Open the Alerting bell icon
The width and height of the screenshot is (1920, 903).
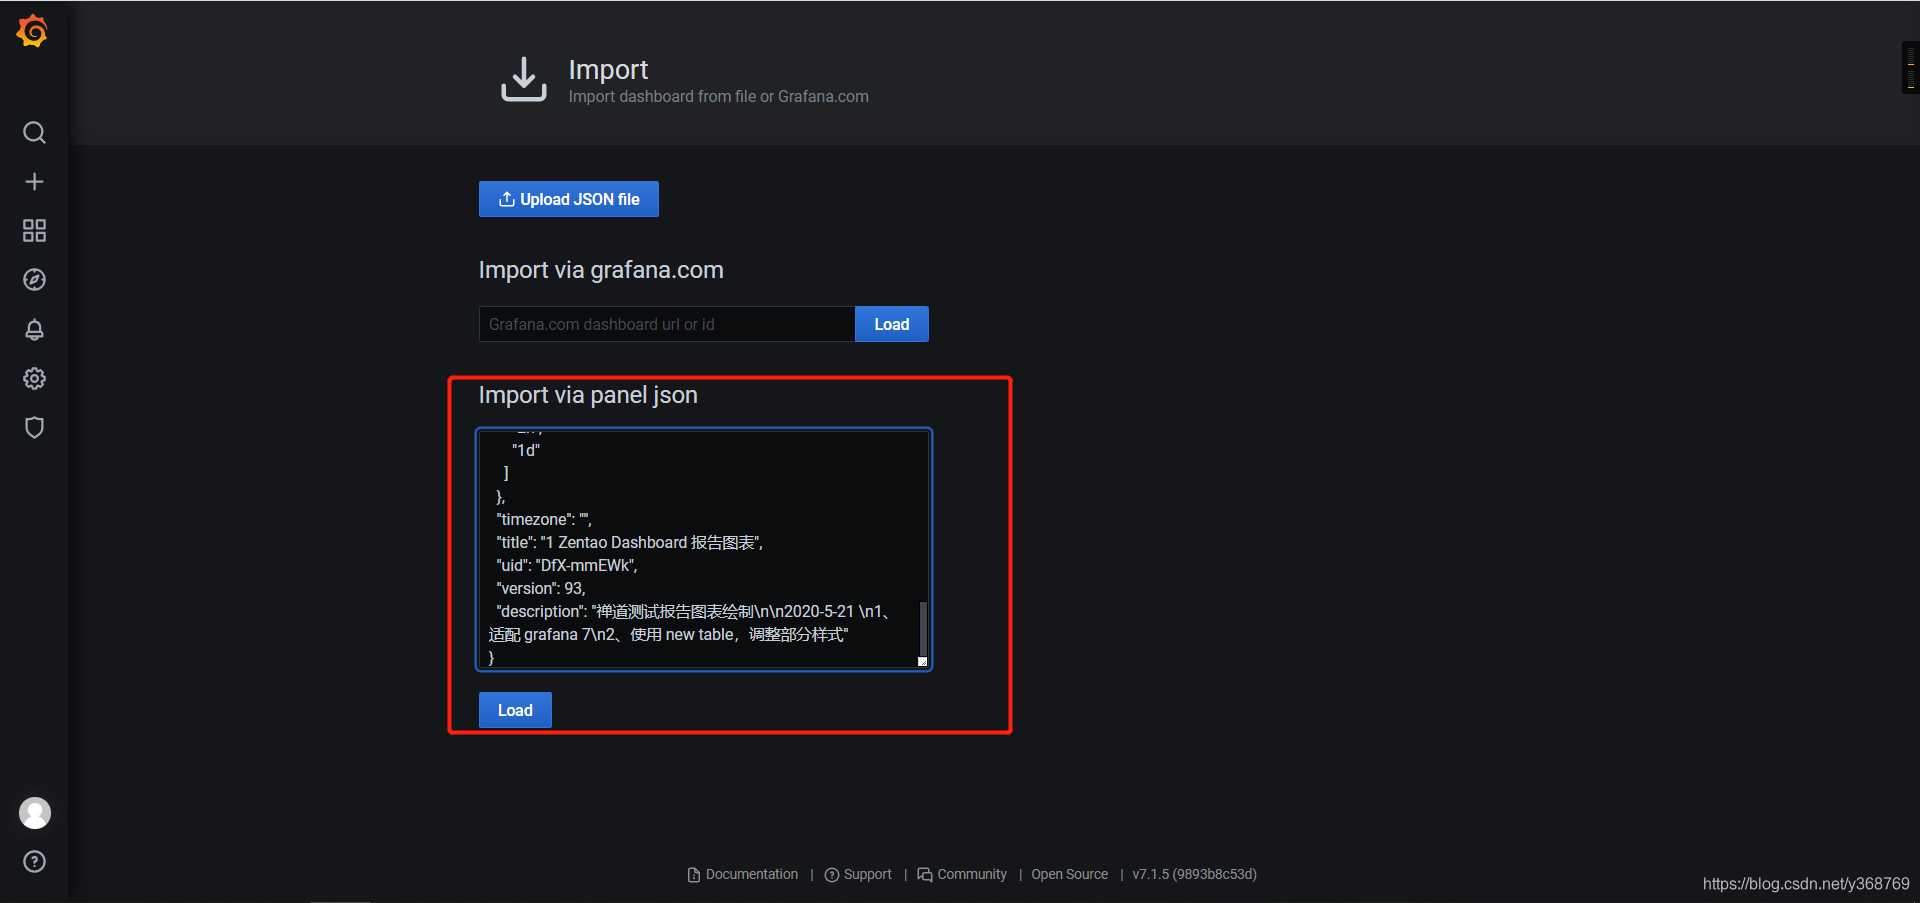[x=34, y=329]
